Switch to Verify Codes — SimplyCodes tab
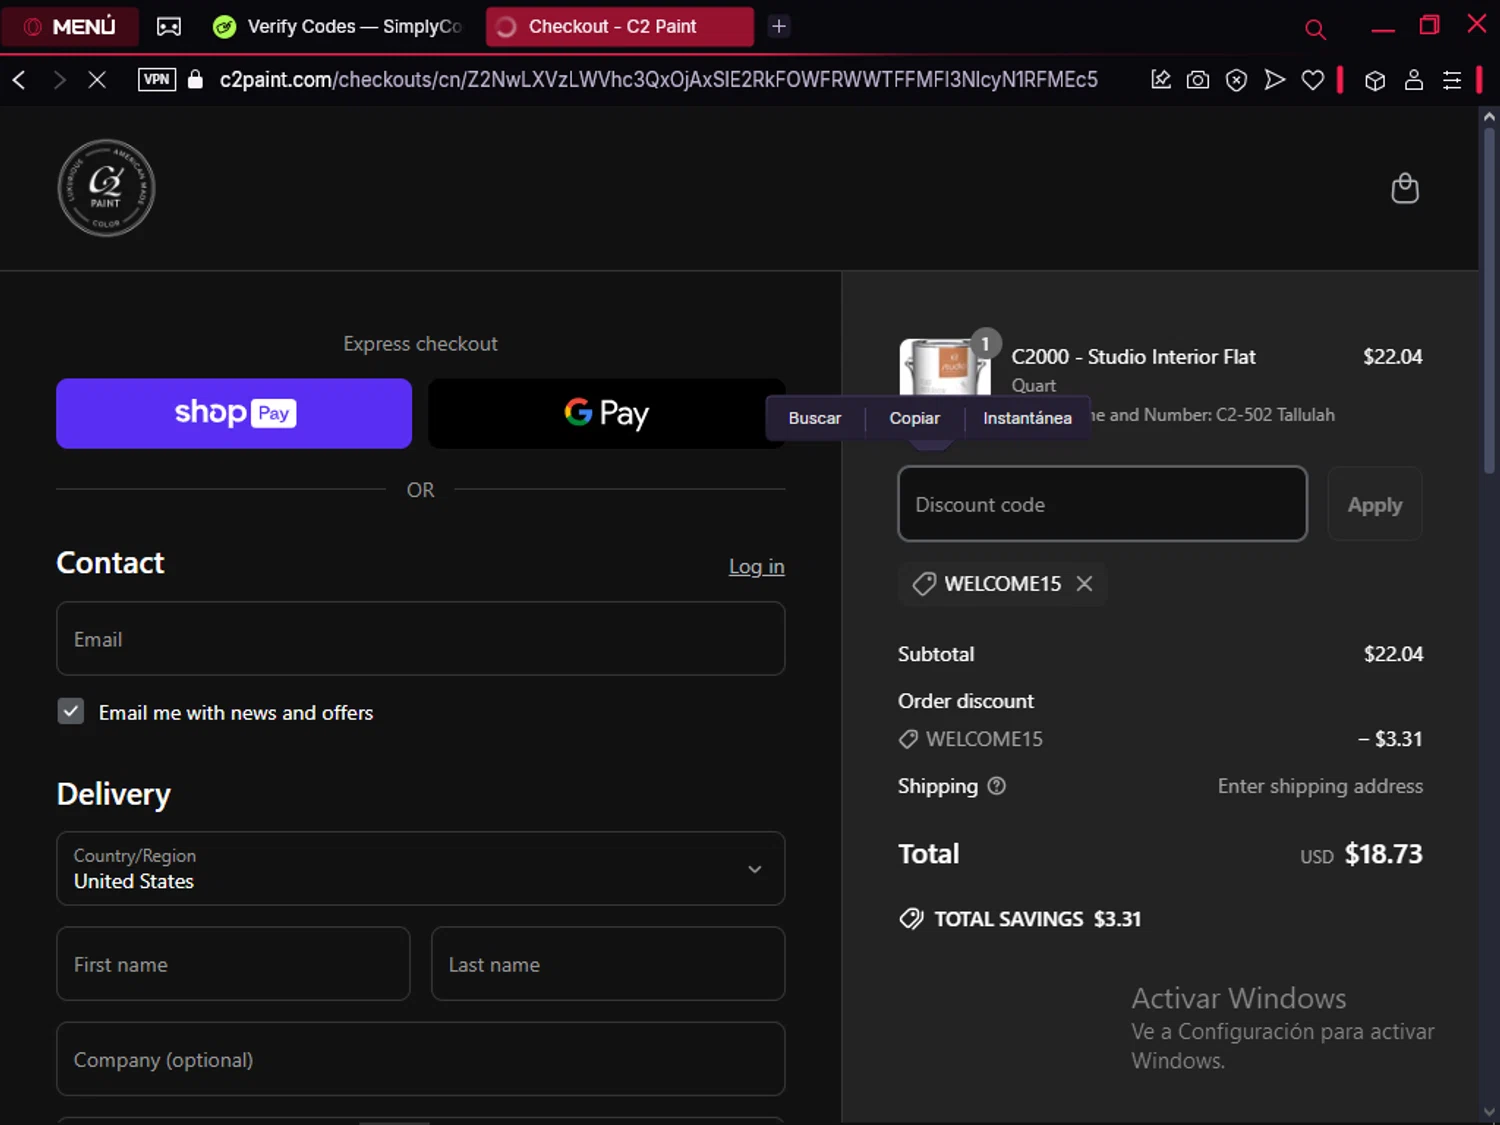 [338, 27]
